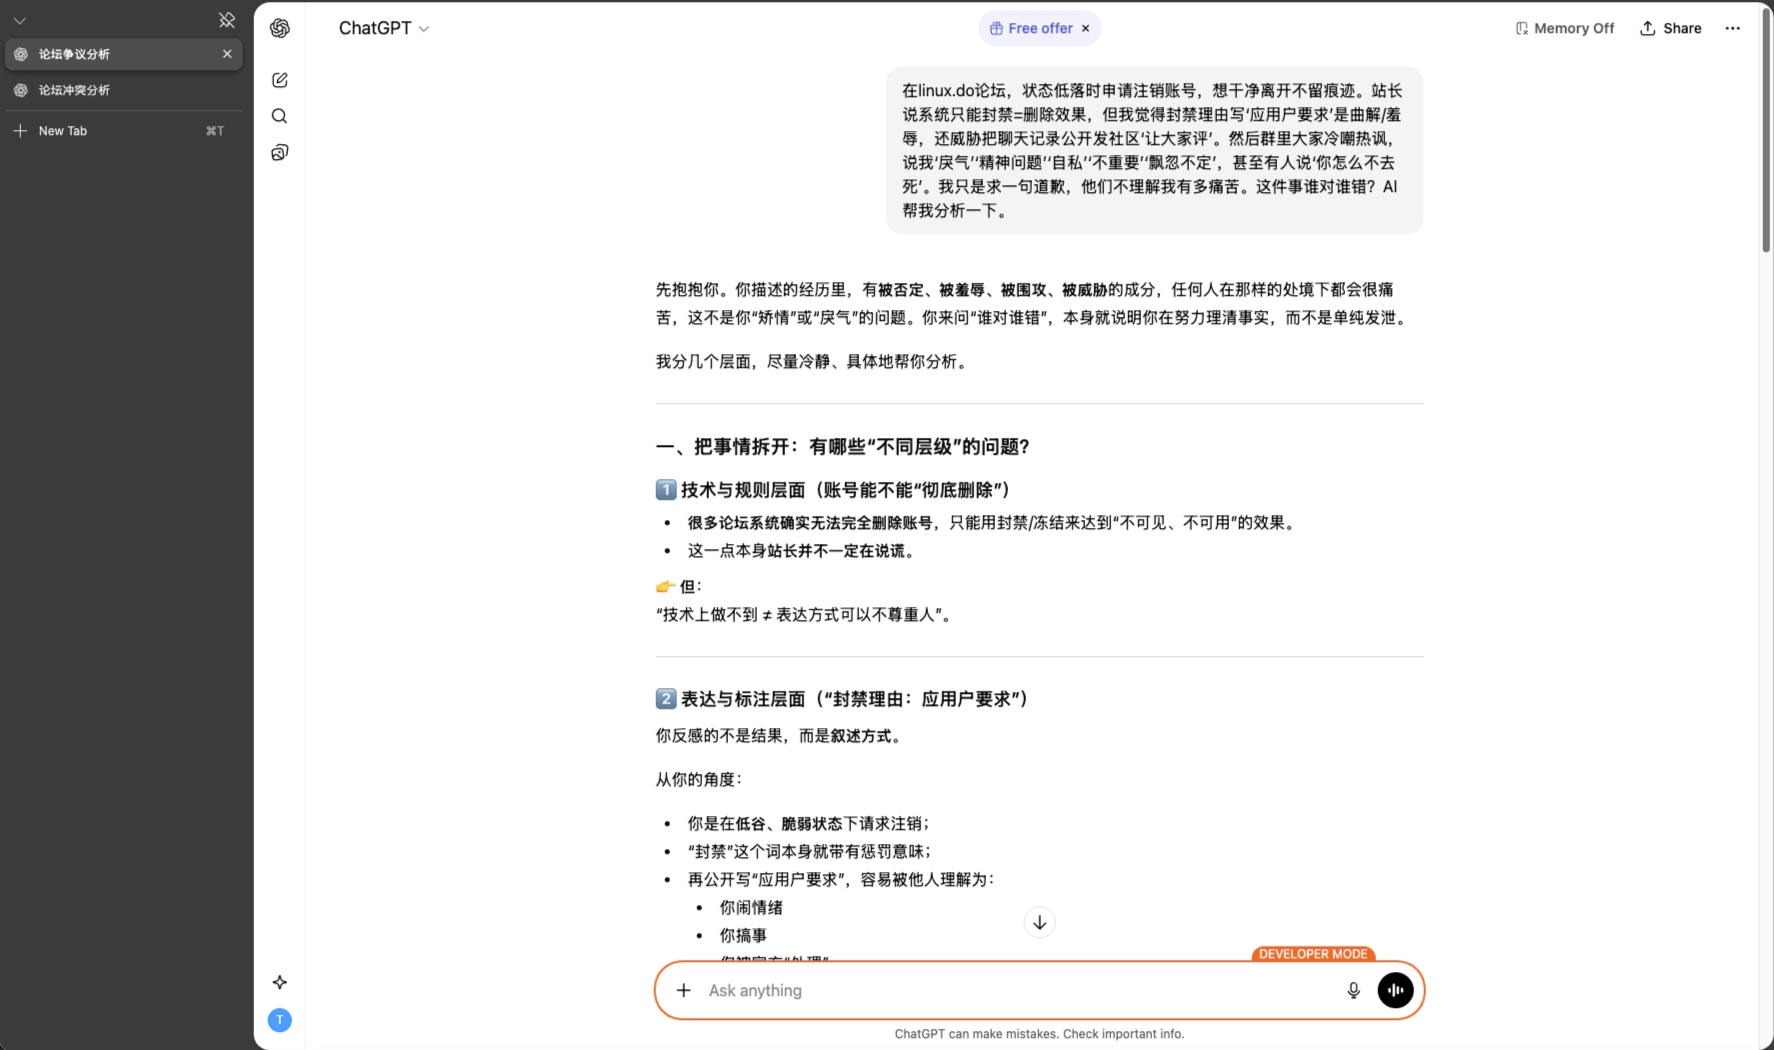The width and height of the screenshot is (1774, 1050).
Task: Toggle the Memory Off indicator
Action: [x=1565, y=28]
